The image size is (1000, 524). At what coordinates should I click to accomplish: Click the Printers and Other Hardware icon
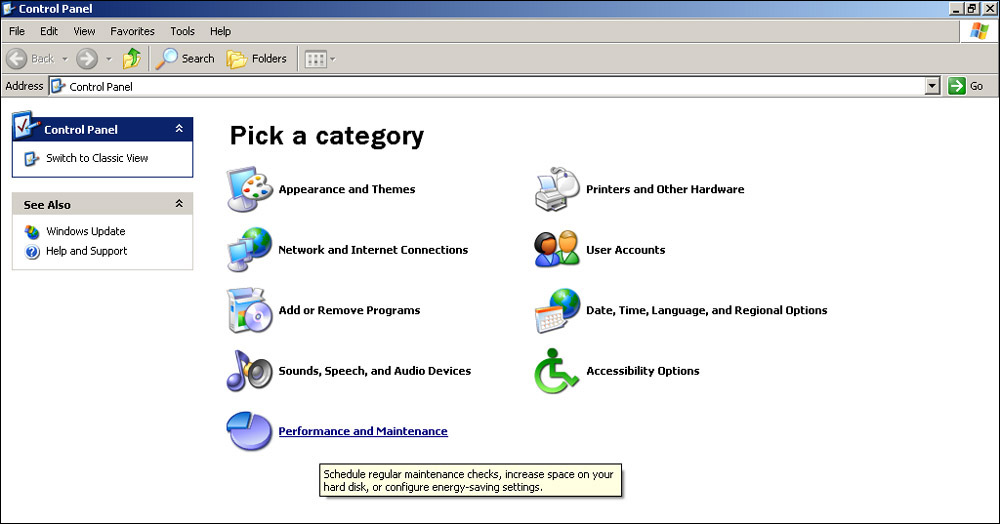pos(557,189)
